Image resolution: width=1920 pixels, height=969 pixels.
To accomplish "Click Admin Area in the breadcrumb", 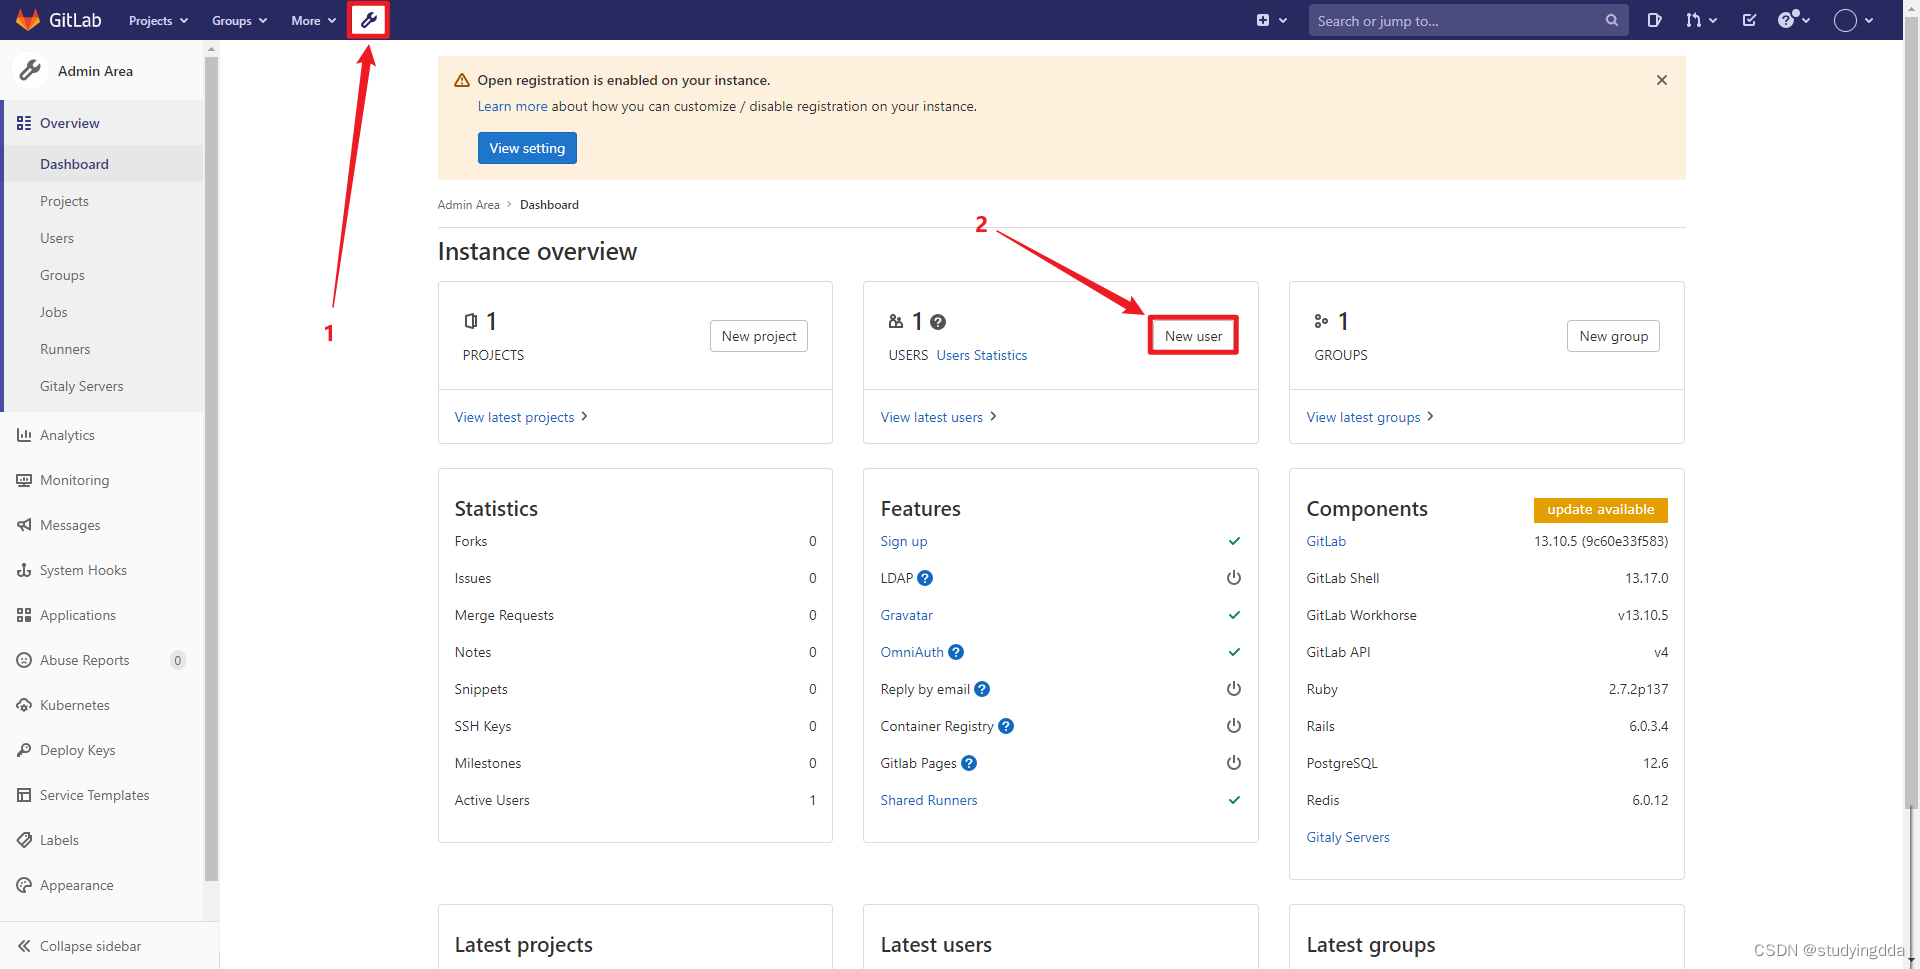I will pos(468,205).
